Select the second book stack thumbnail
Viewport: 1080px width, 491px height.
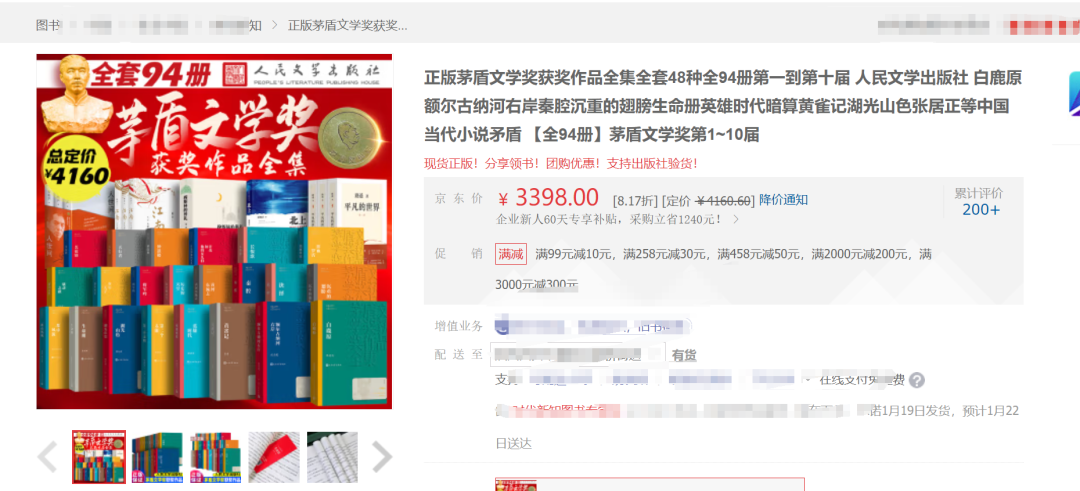tap(157, 457)
